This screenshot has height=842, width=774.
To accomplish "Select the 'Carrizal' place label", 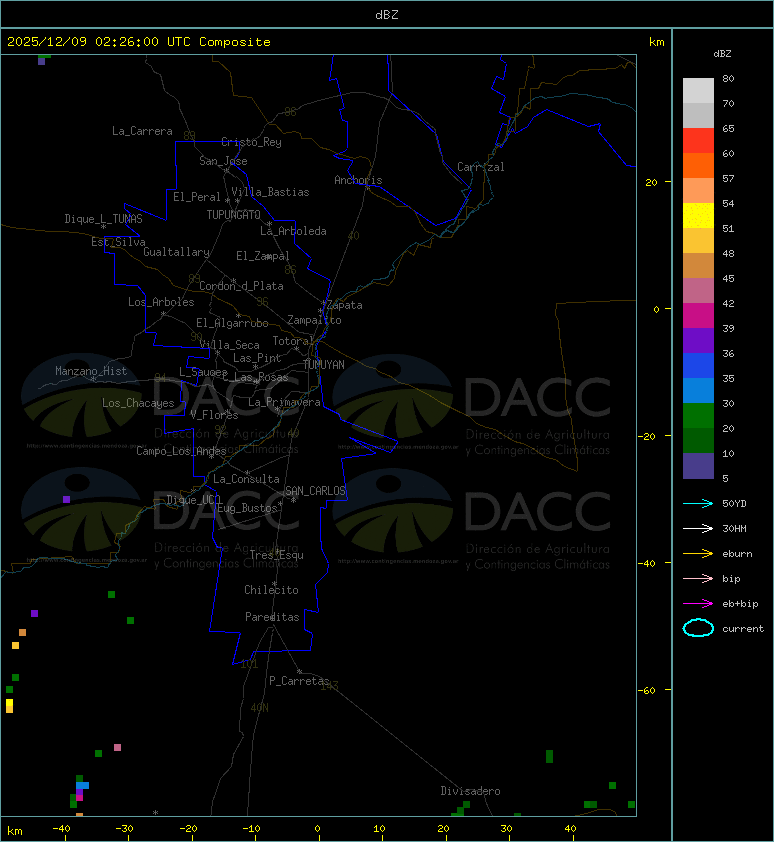I will click(481, 167).
